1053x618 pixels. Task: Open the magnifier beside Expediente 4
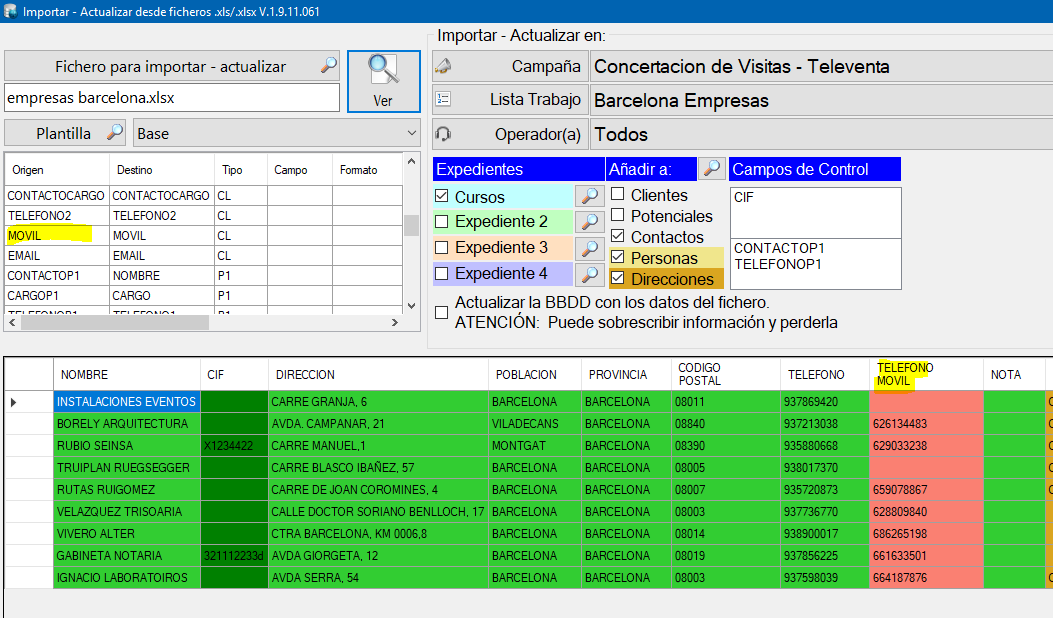pos(589,274)
